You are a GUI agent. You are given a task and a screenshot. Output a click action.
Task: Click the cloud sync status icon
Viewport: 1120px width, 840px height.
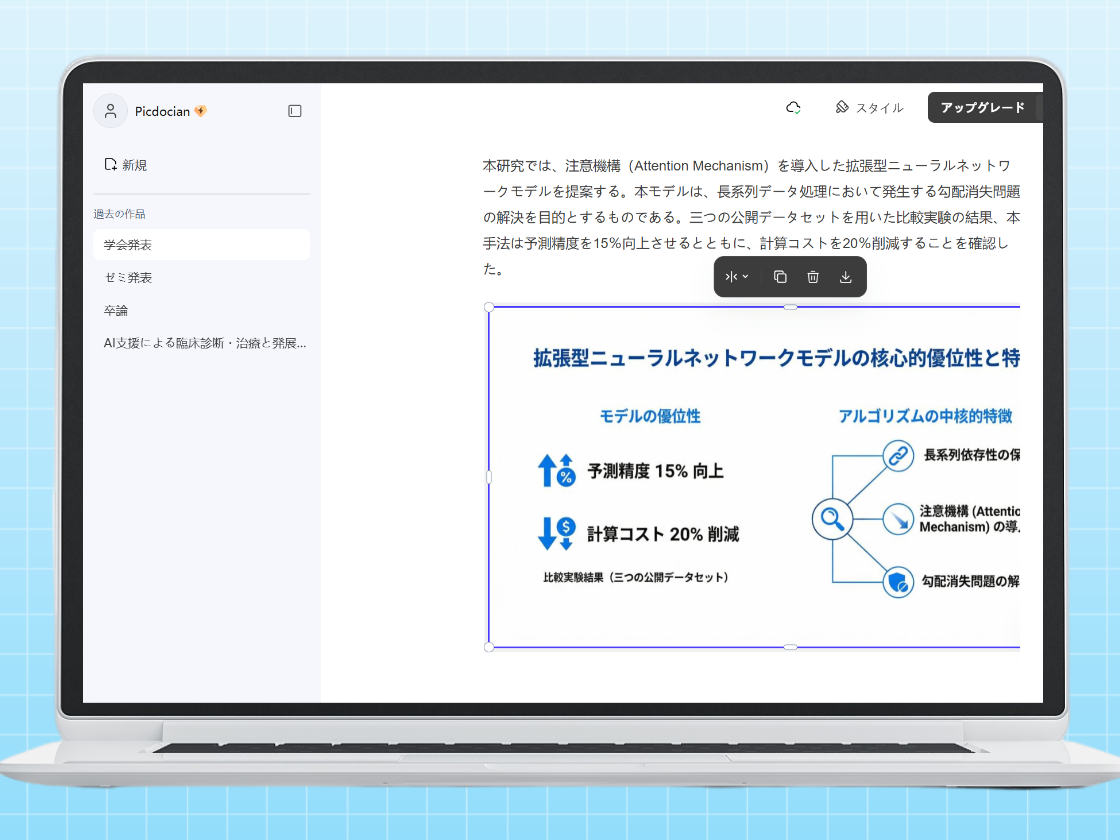pos(794,107)
